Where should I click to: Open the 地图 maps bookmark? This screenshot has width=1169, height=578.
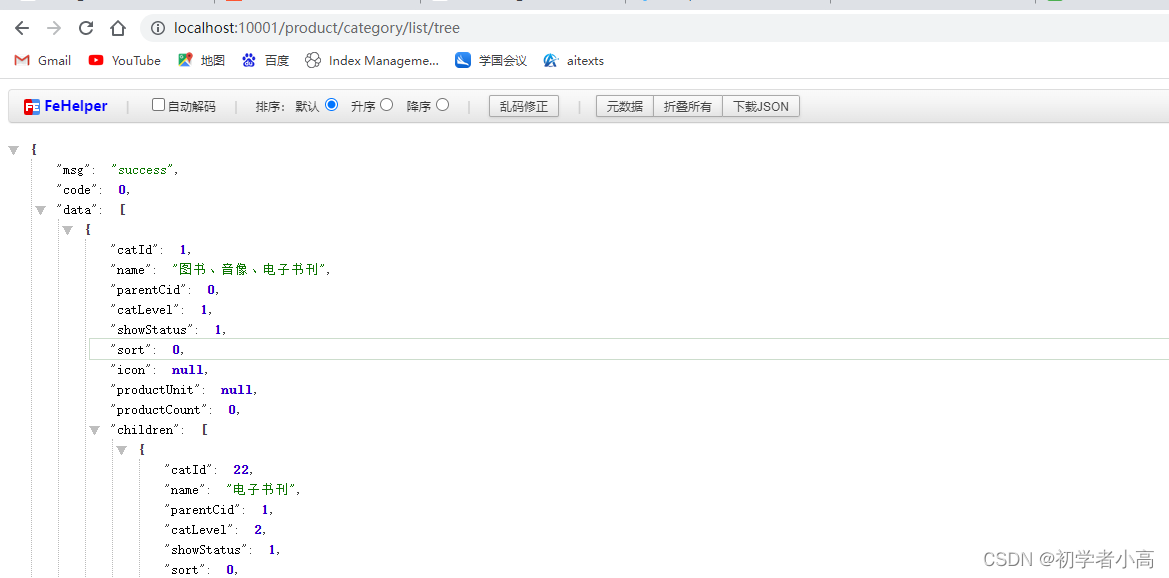(201, 60)
